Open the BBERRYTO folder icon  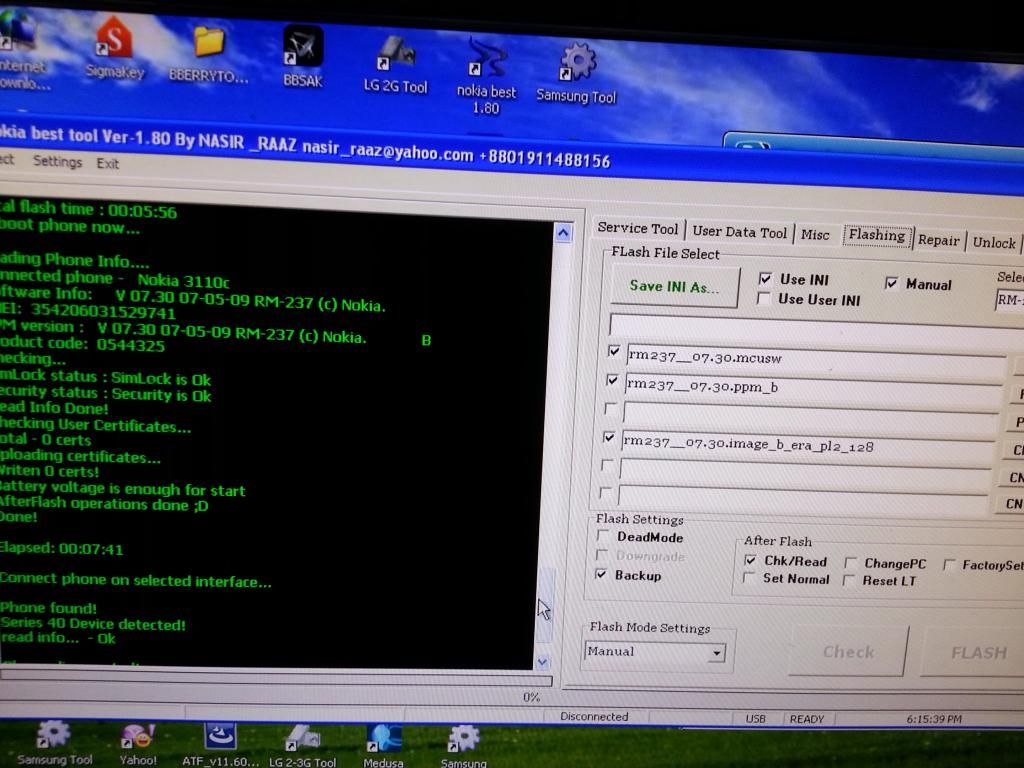pyautogui.click(x=208, y=45)
